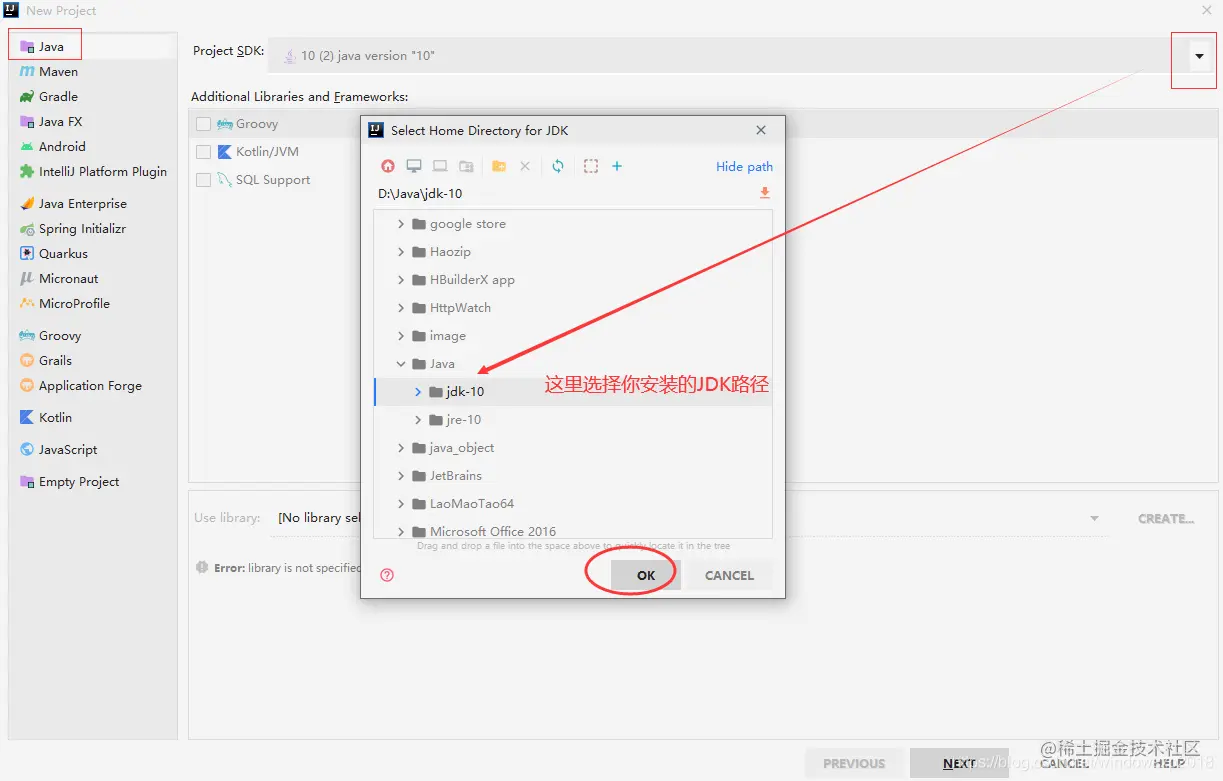Click the CREATE... button
Viewport: 1223px width, 781px height.
tap(1166, 519)
